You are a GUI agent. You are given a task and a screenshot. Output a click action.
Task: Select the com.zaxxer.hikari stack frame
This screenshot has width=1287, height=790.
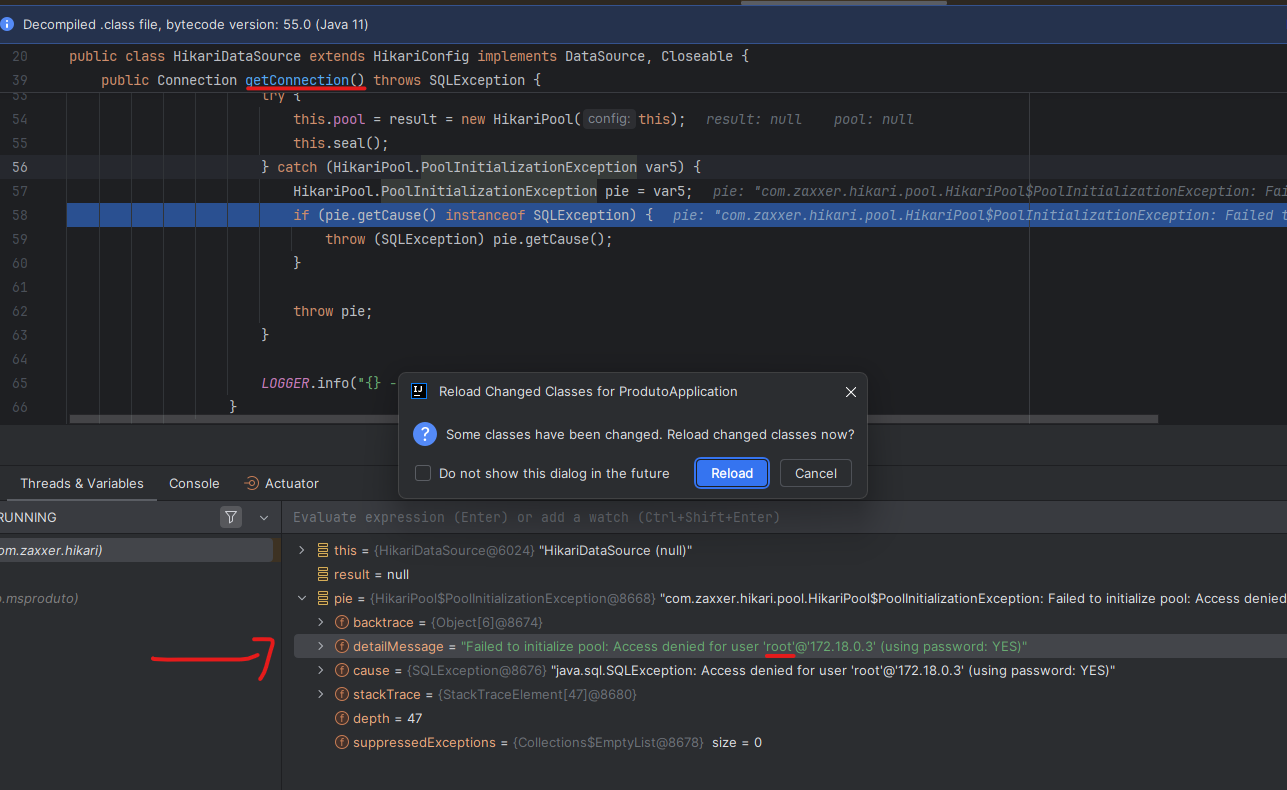(136, 550)
